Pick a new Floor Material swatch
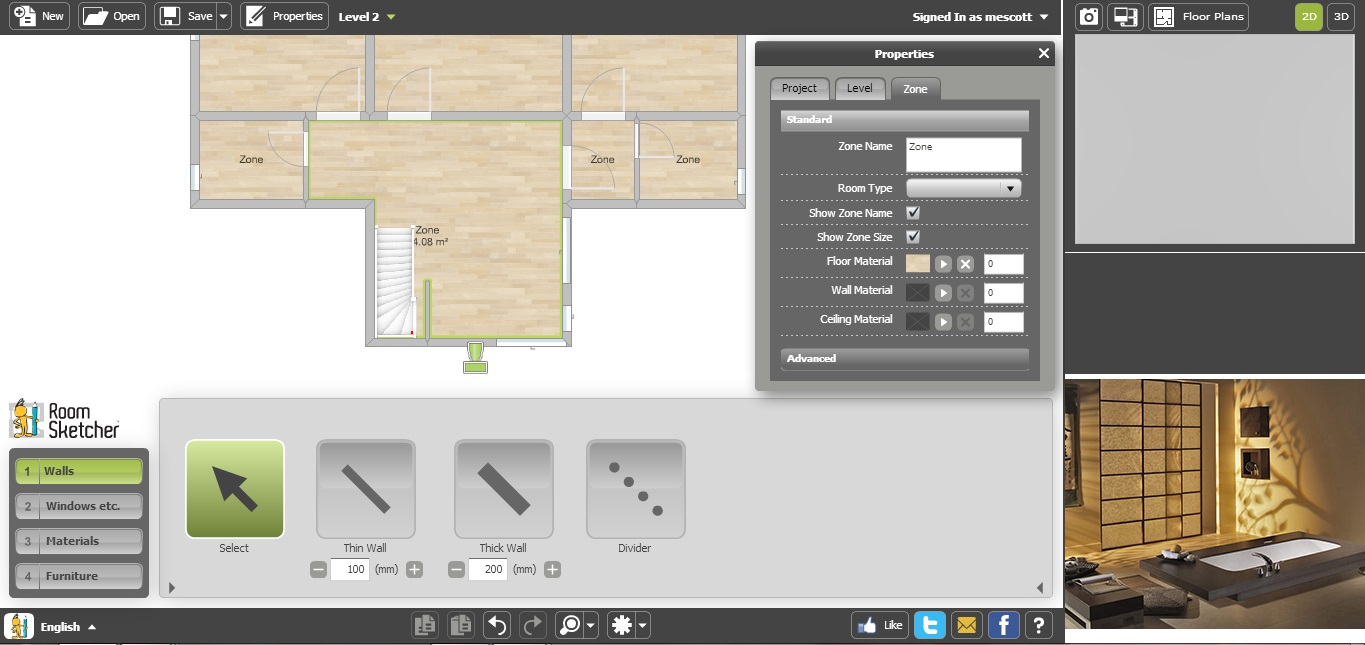This screenshot has width=1365, height=645. [x=917, y=263]
